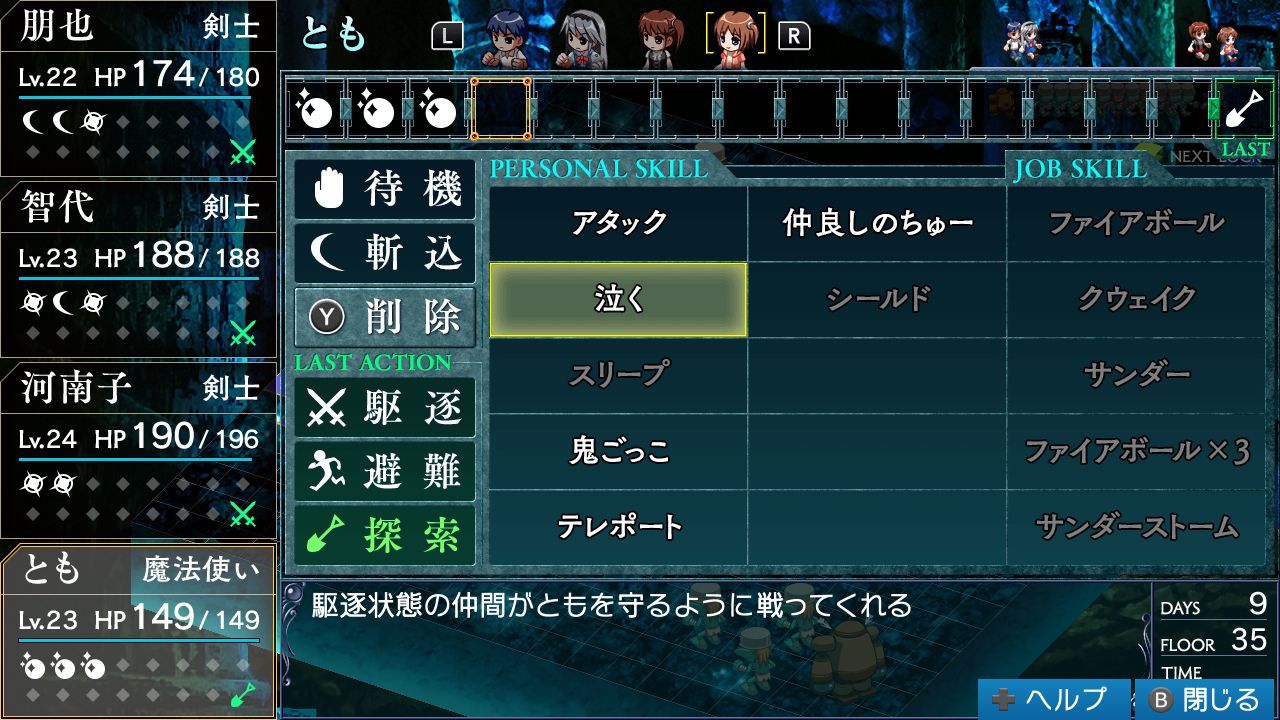Set last action to 駆逐

click(x=385, y=407)
